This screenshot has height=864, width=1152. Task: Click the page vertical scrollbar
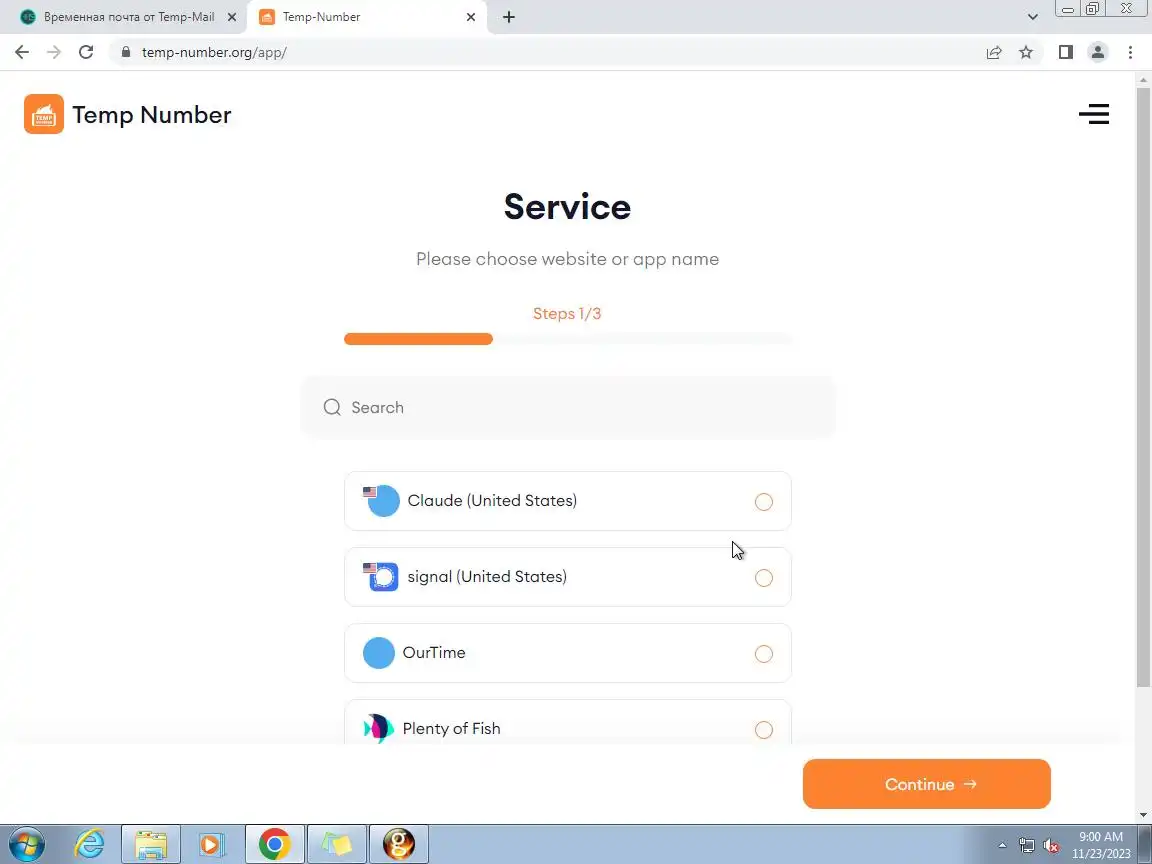pyautogui.click(x=1143, y=388)
